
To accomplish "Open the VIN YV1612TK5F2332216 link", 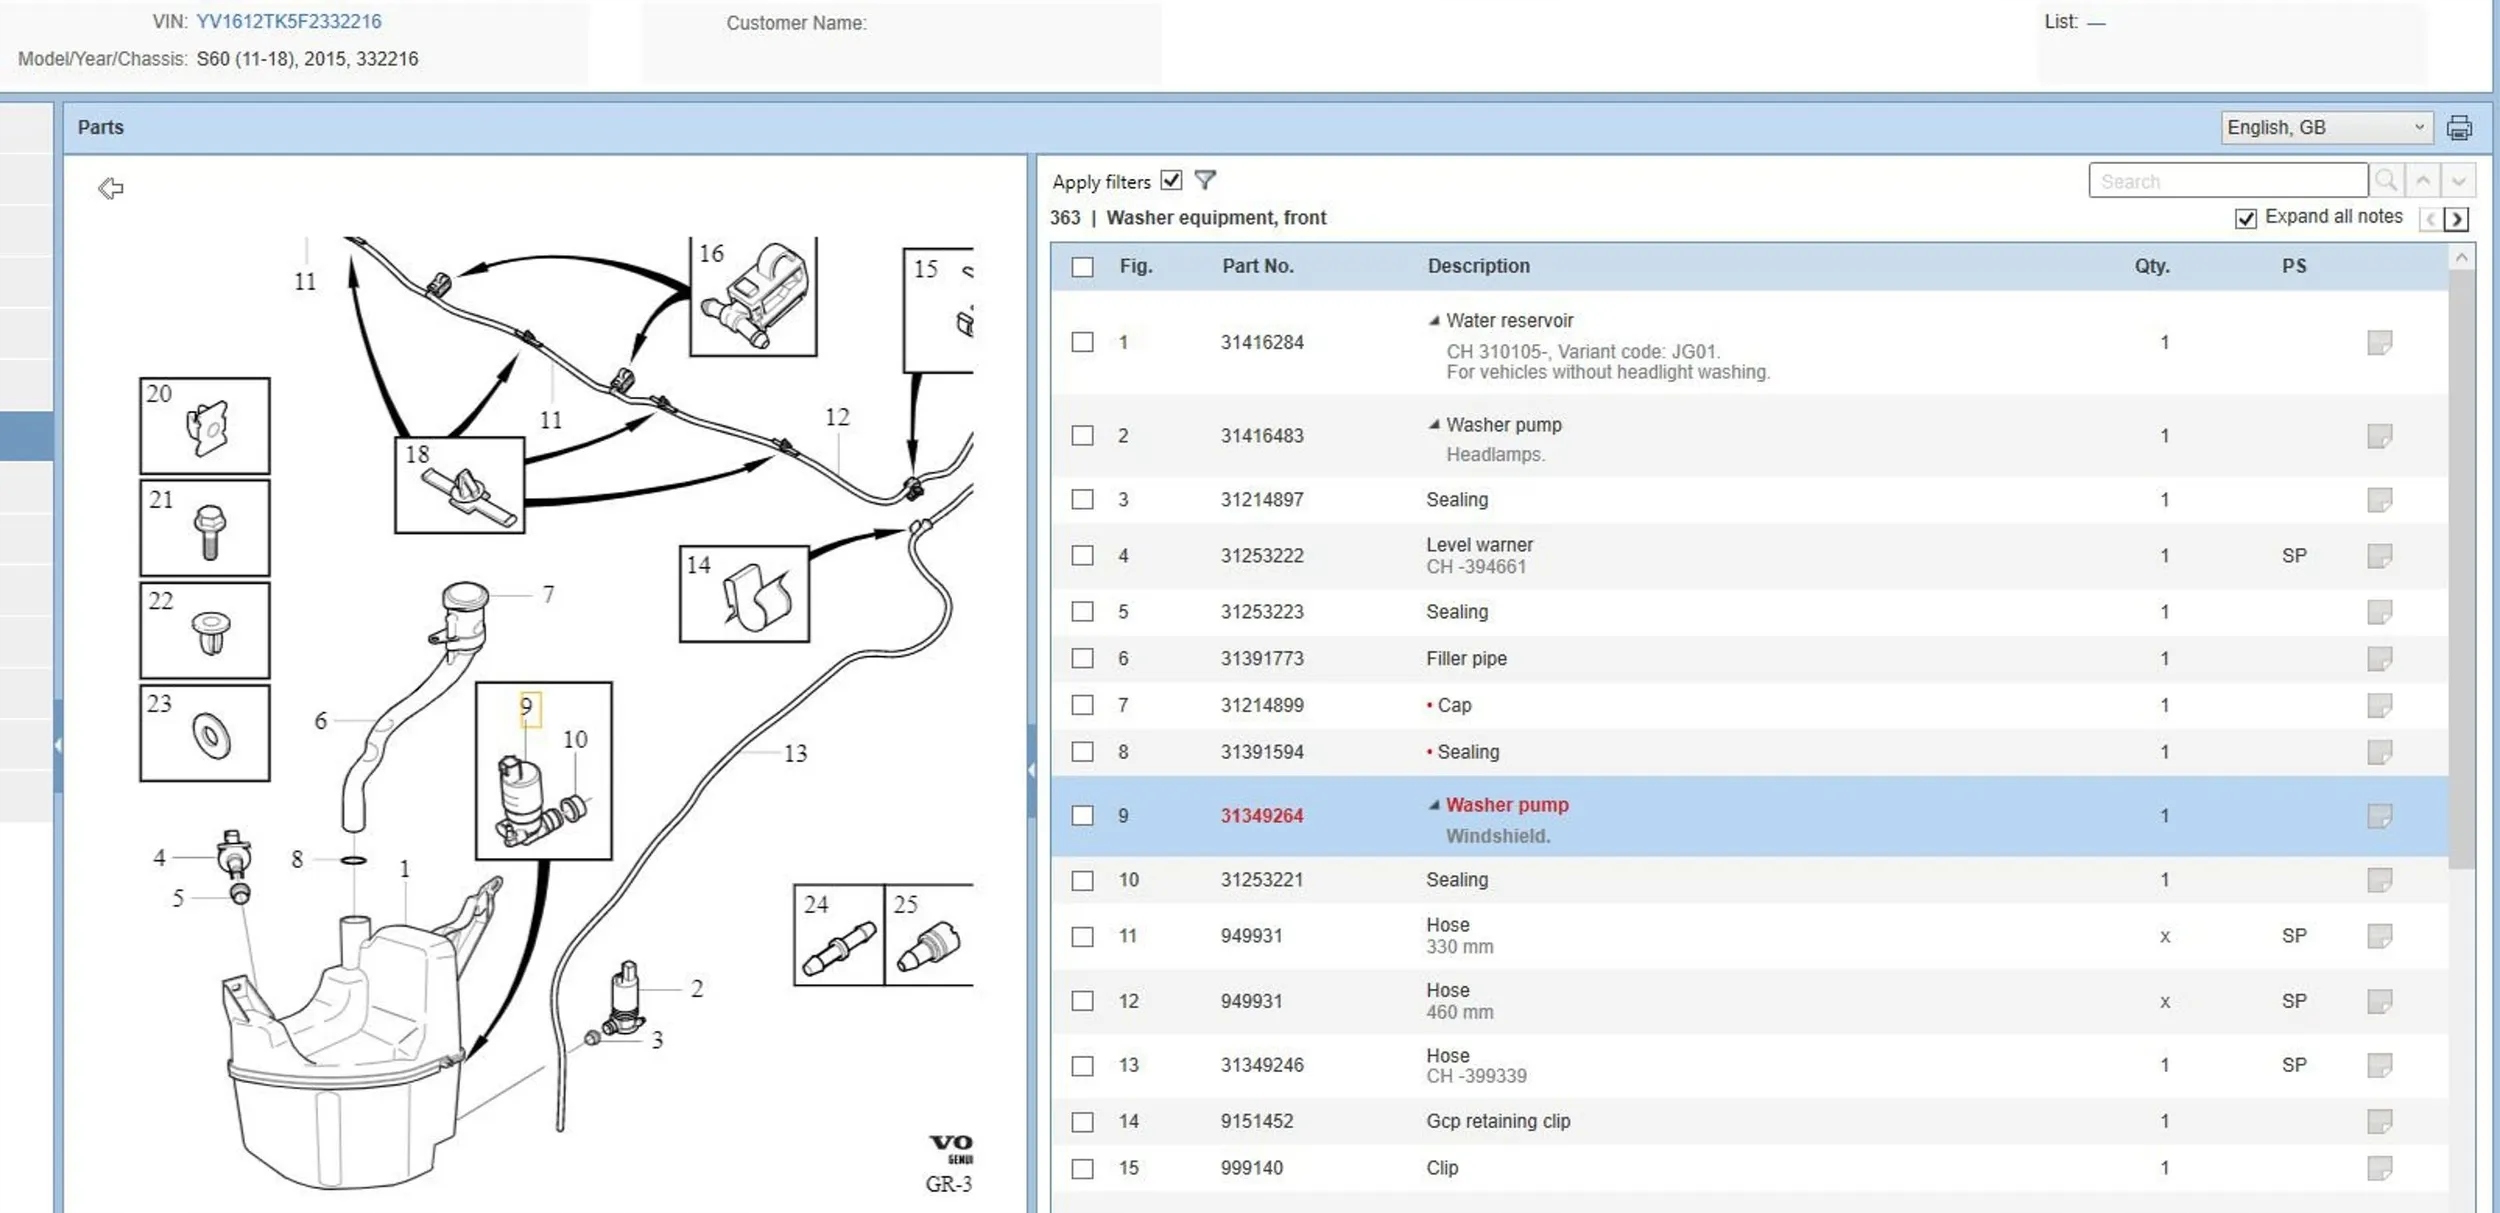I will [x=288, y=22].
